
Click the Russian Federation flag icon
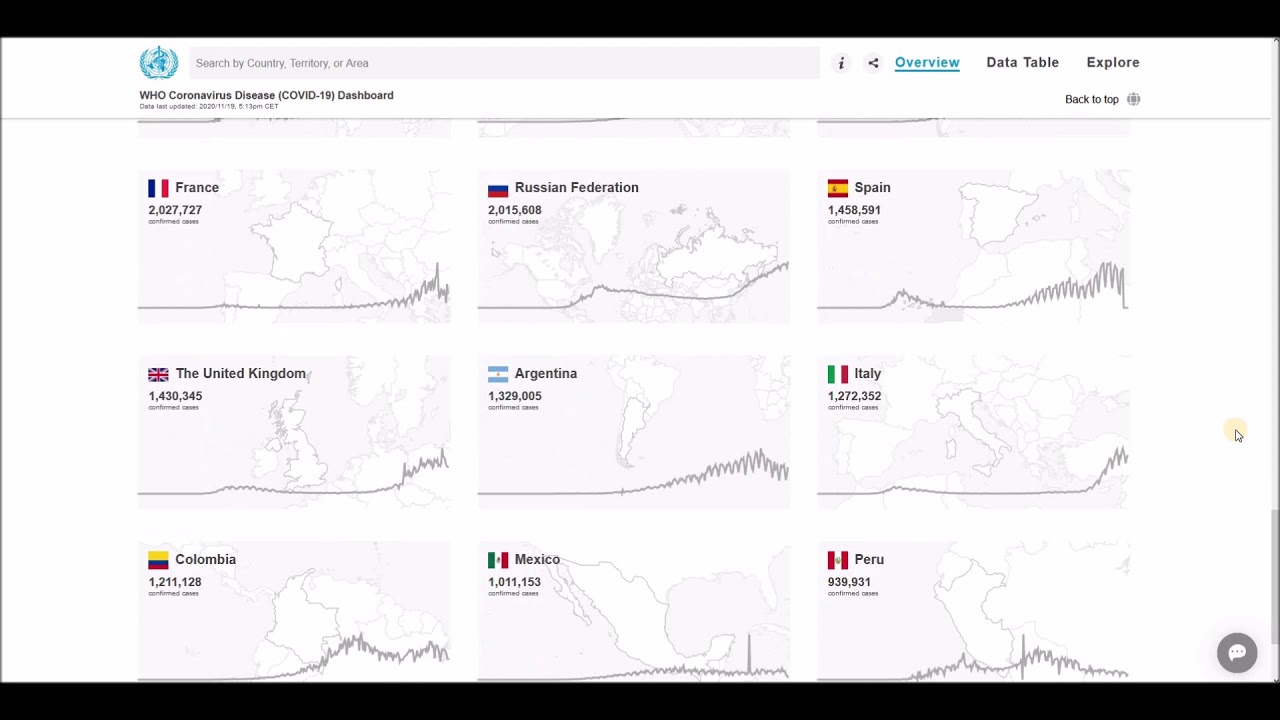498,188
